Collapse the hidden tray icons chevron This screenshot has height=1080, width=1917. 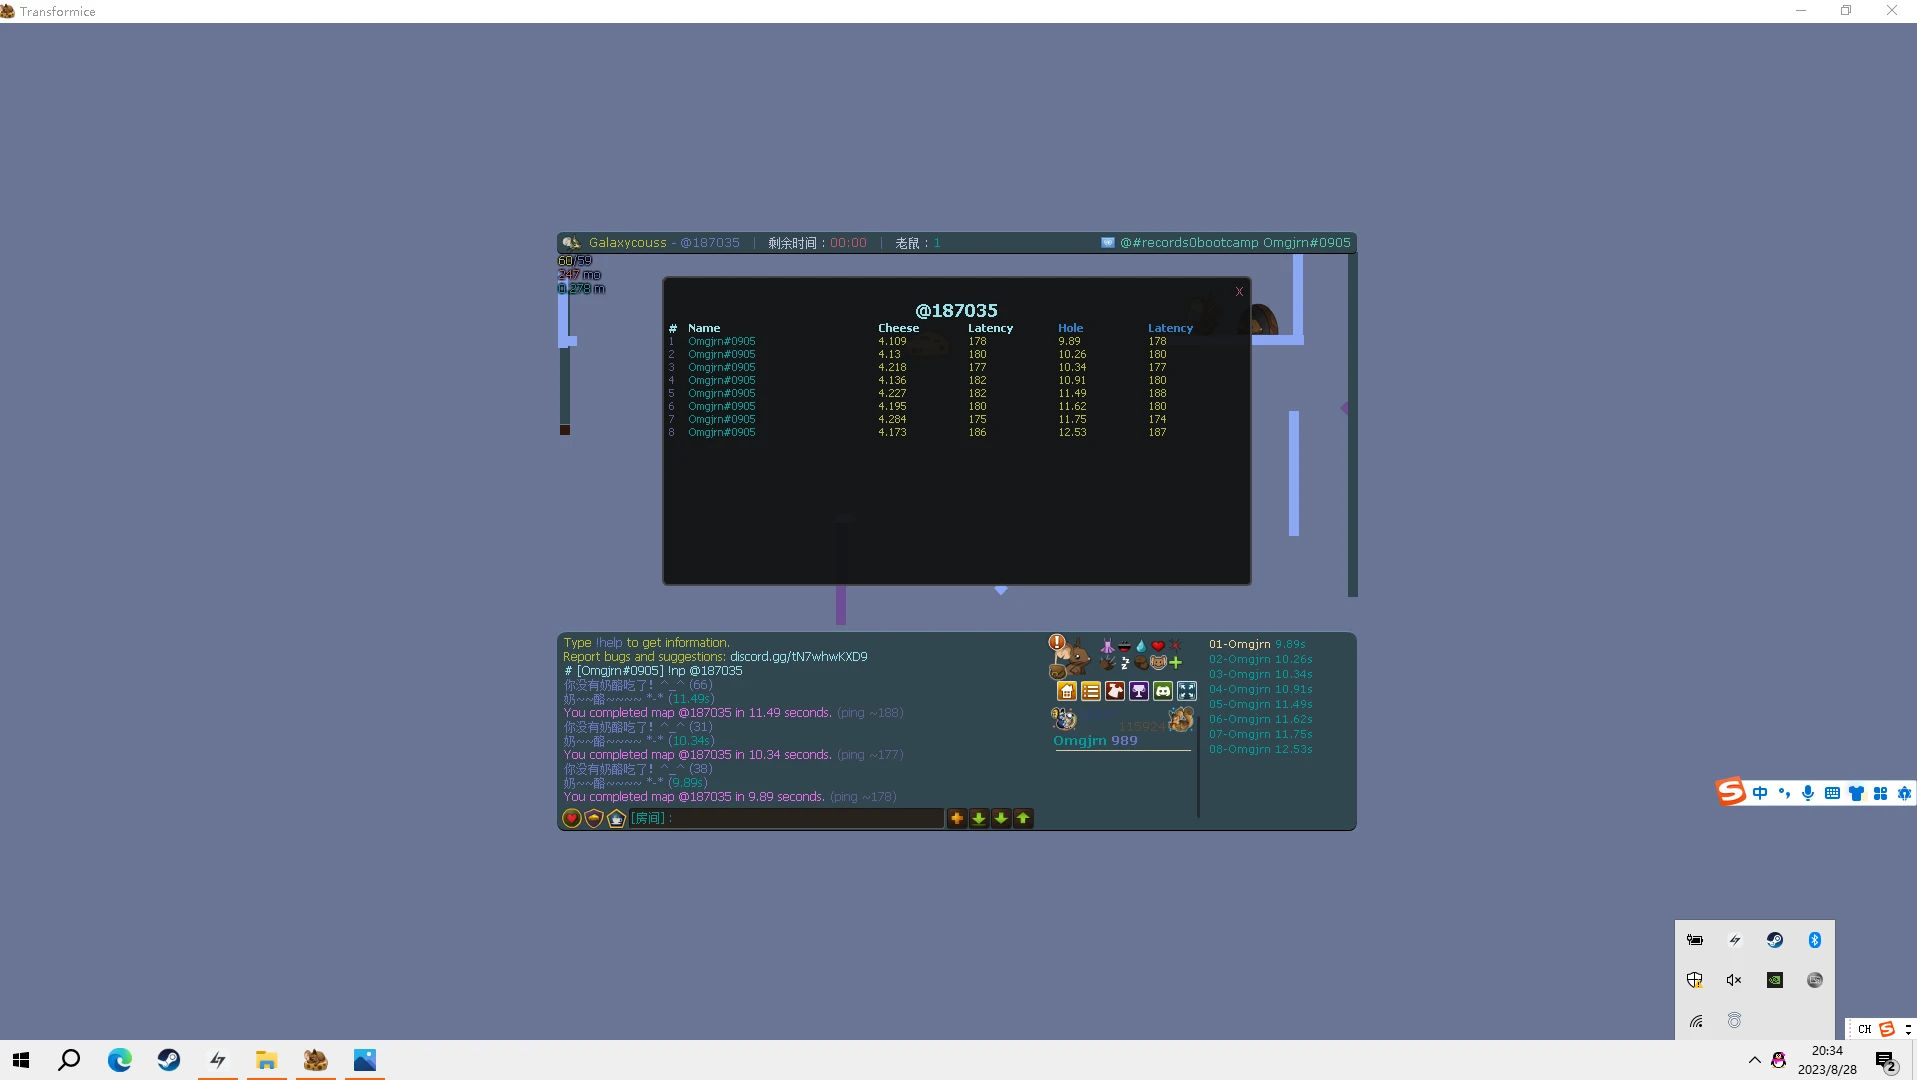click(x=1755, y=1060)
